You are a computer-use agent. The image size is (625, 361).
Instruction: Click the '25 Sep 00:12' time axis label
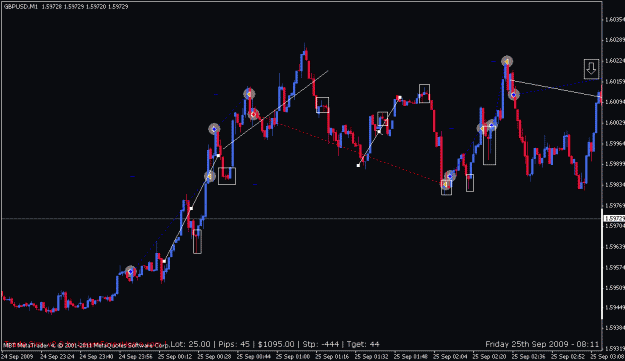point(175,356)
